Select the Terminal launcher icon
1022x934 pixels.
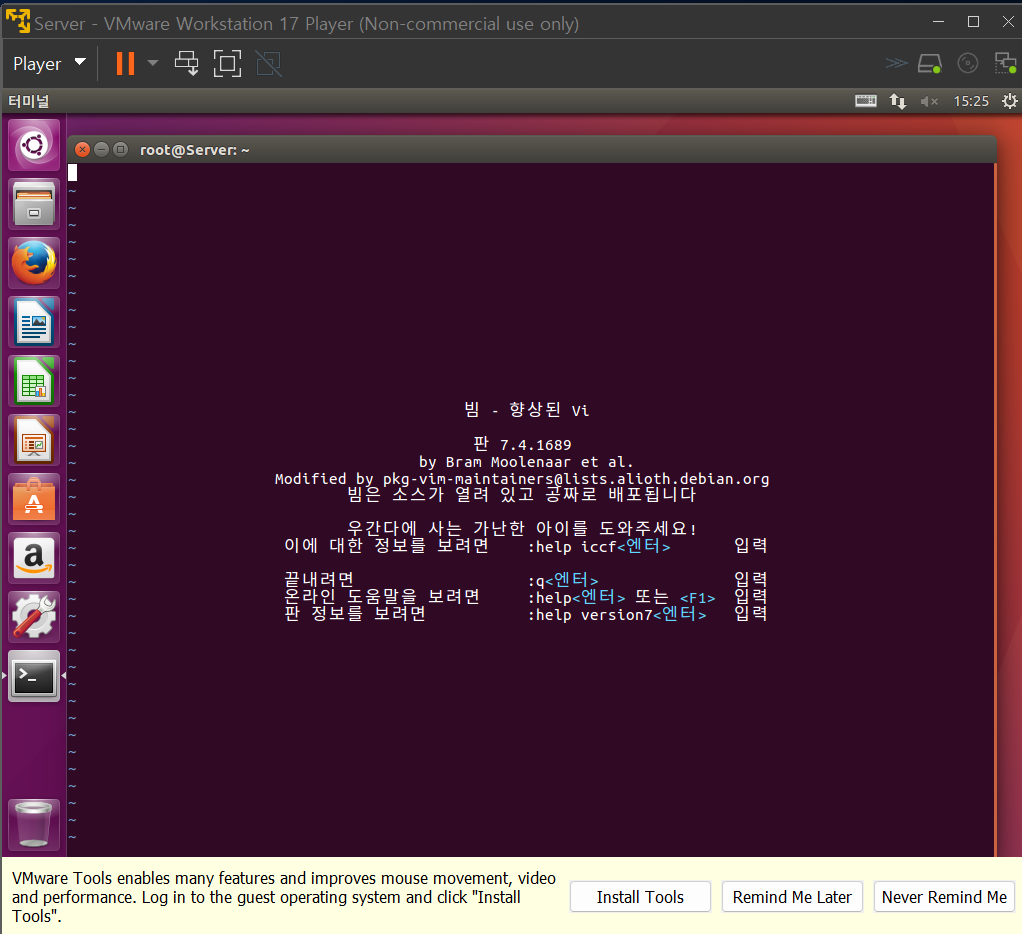point(34,676)
